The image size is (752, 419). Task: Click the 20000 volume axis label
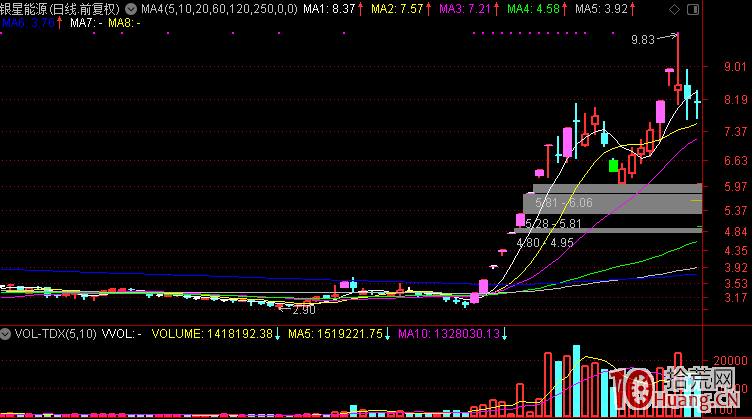tap(730, 361)
